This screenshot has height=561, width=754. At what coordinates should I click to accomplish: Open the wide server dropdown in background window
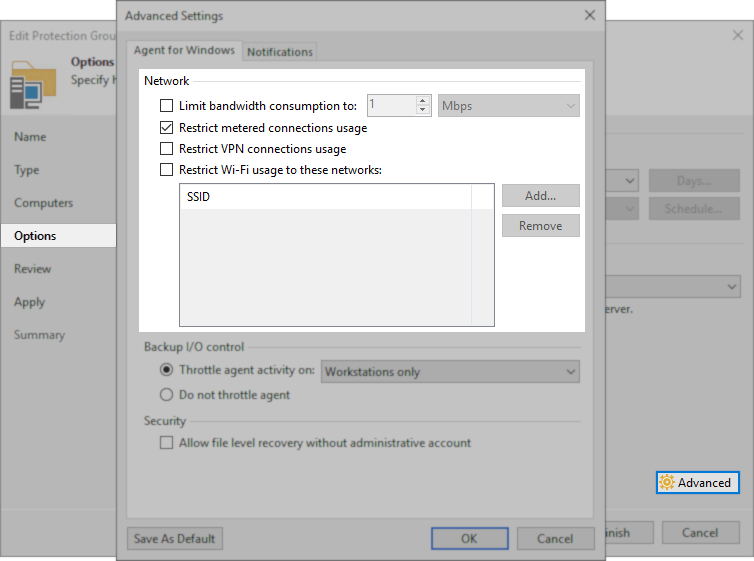pos(673,287)
